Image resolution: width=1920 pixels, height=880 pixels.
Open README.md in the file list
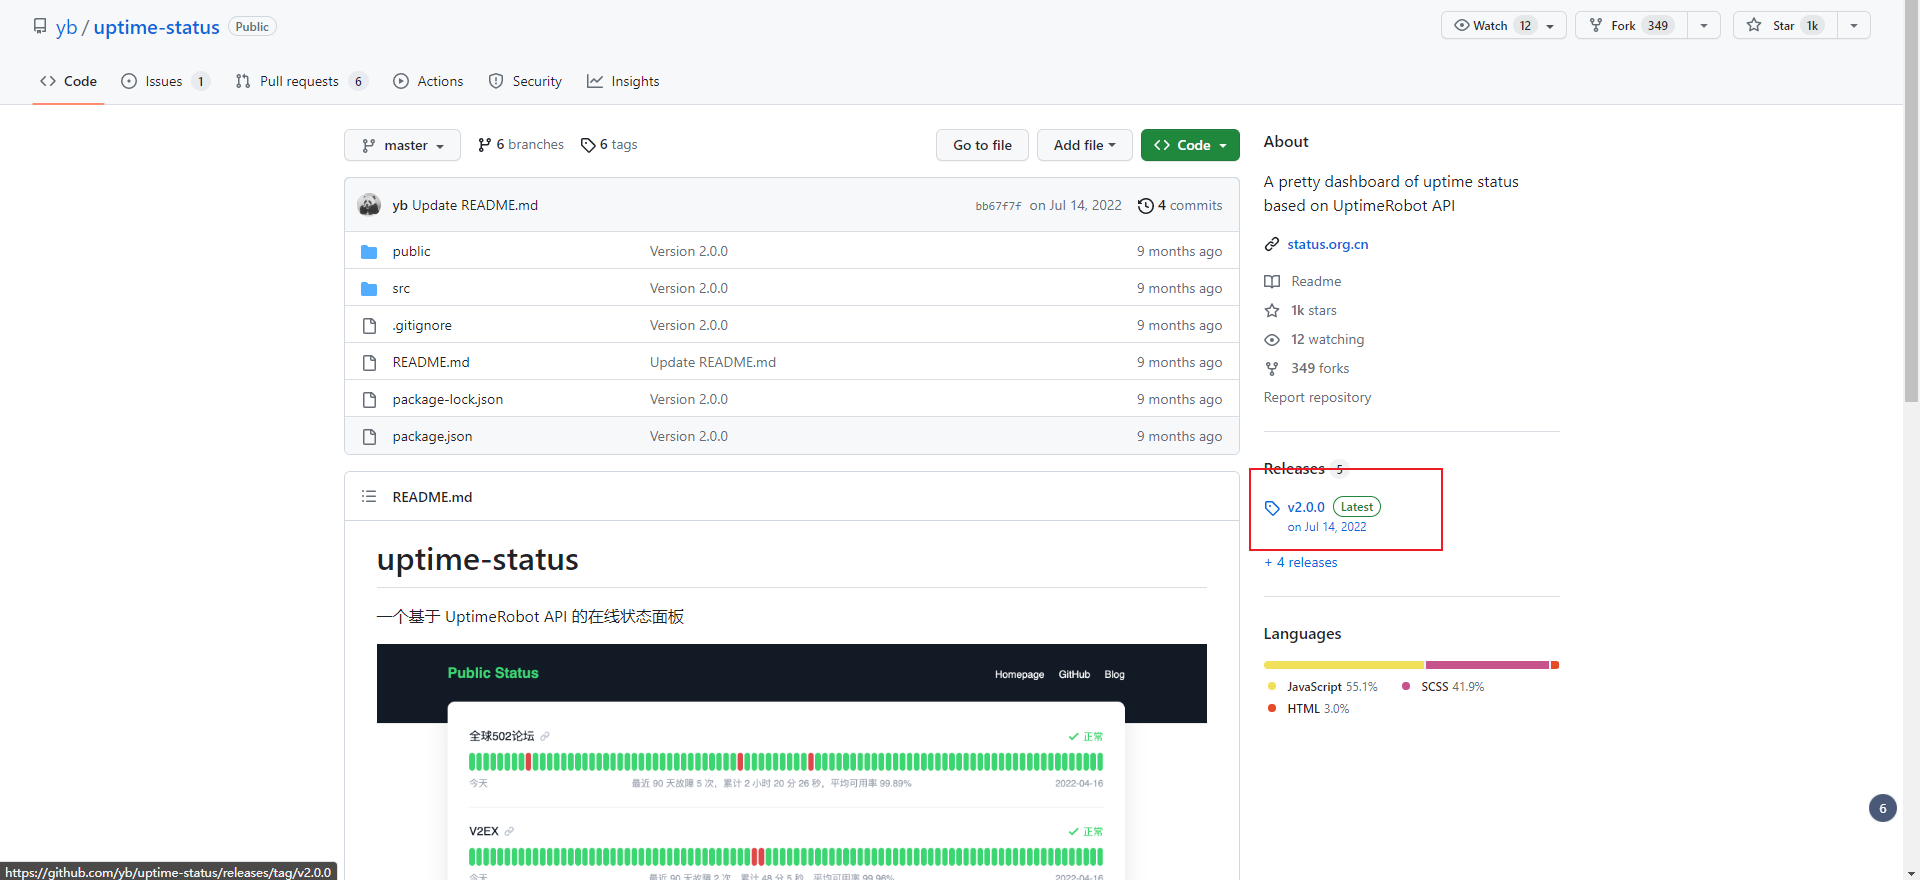[431, 362]
